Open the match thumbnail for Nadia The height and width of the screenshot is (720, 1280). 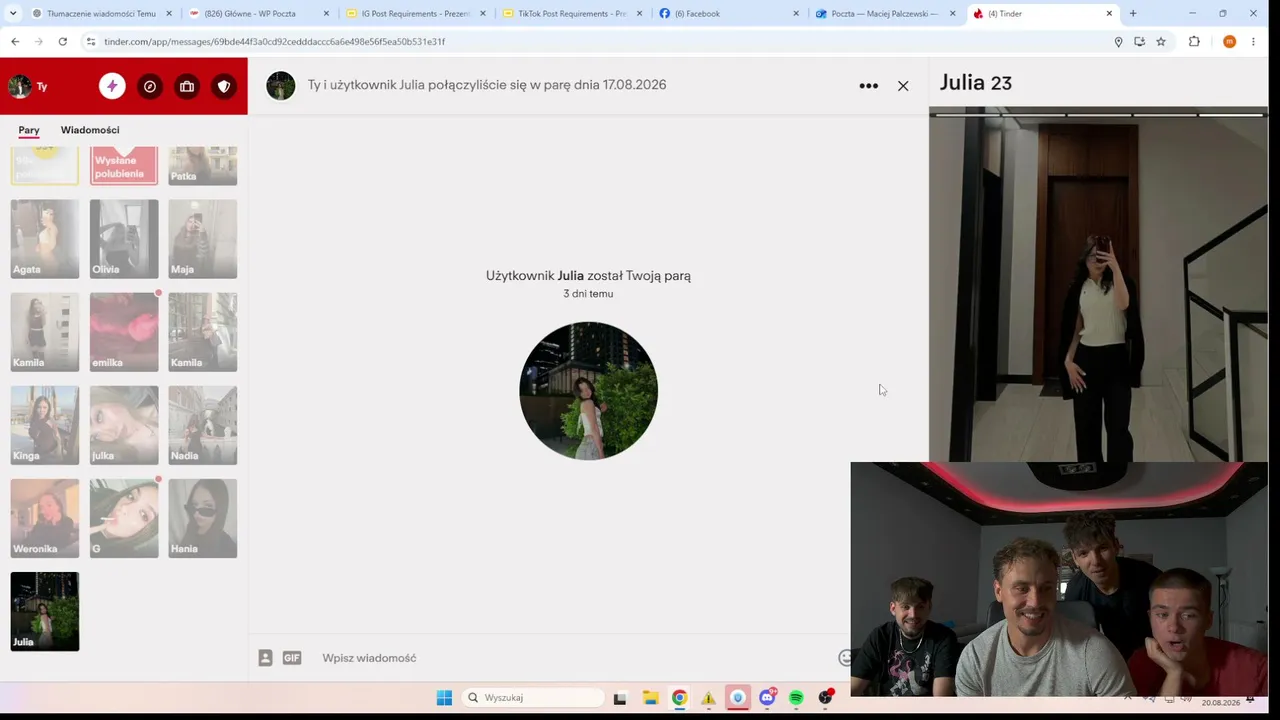[x=203, y=425]
